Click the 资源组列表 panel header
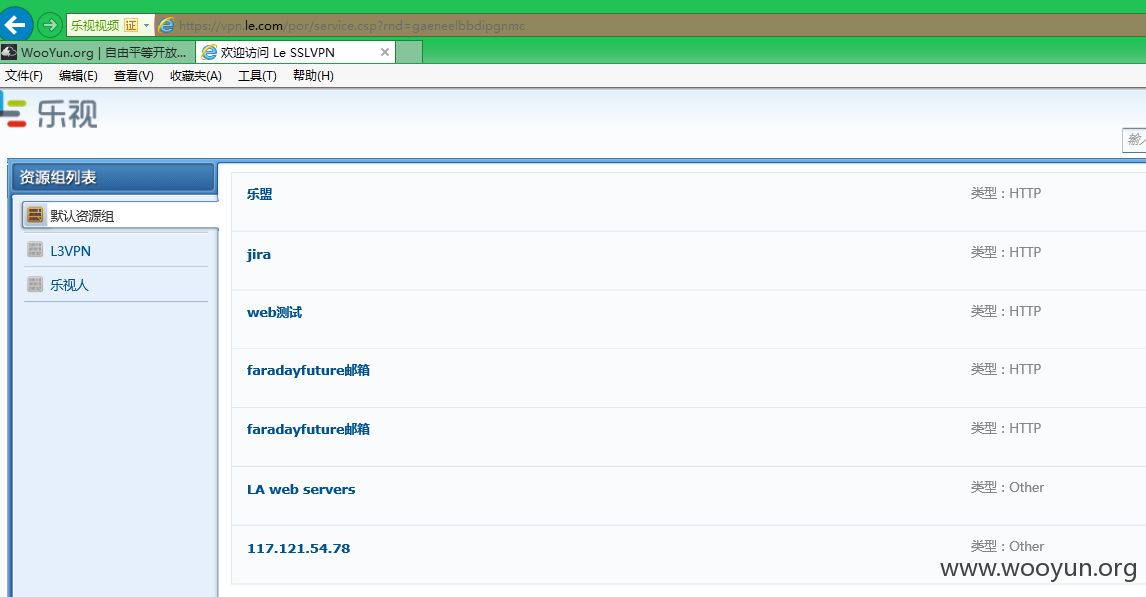Viewport: 1146px width, 597px height. coord(113,178)
